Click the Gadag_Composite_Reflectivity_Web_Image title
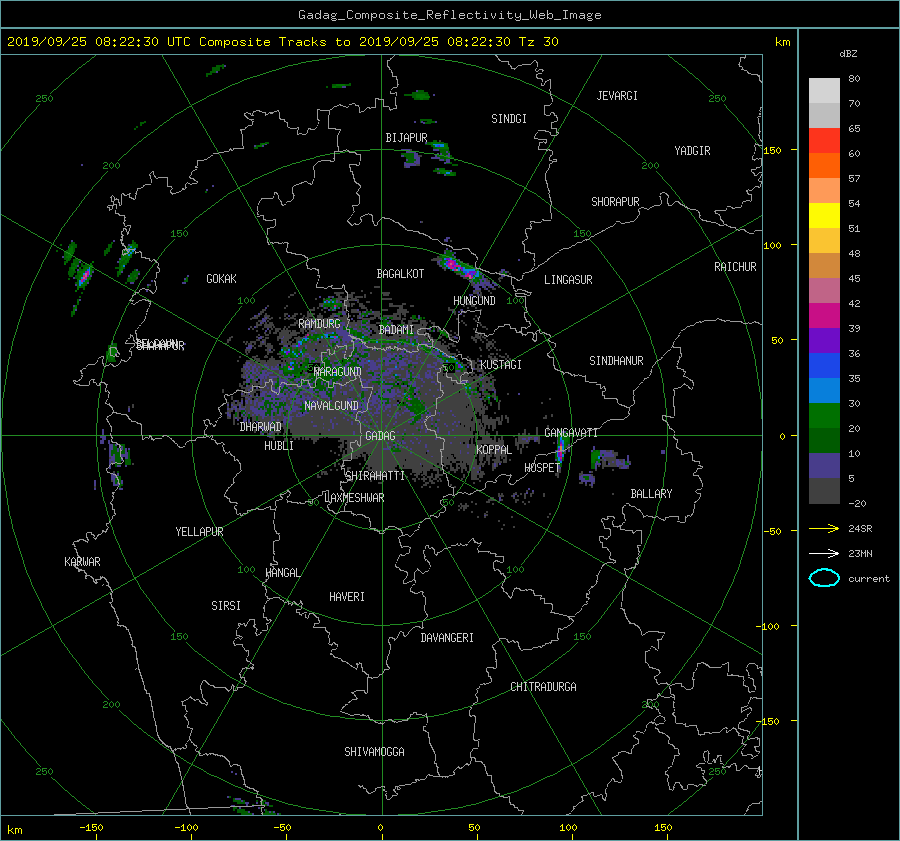900x841 pixels. [449, 15]
